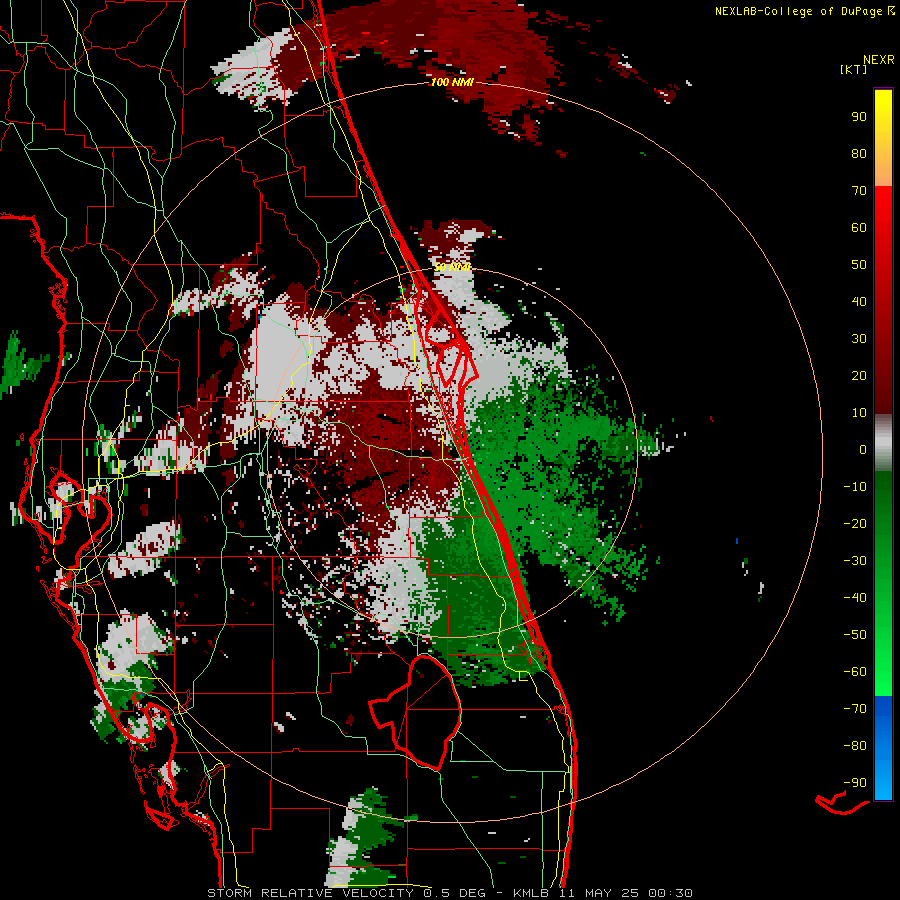This screenshot has width=900, height=900.
Task: Click the 11 MAY 25 date text
Action: pyautogui.click(x=599, y=893)
